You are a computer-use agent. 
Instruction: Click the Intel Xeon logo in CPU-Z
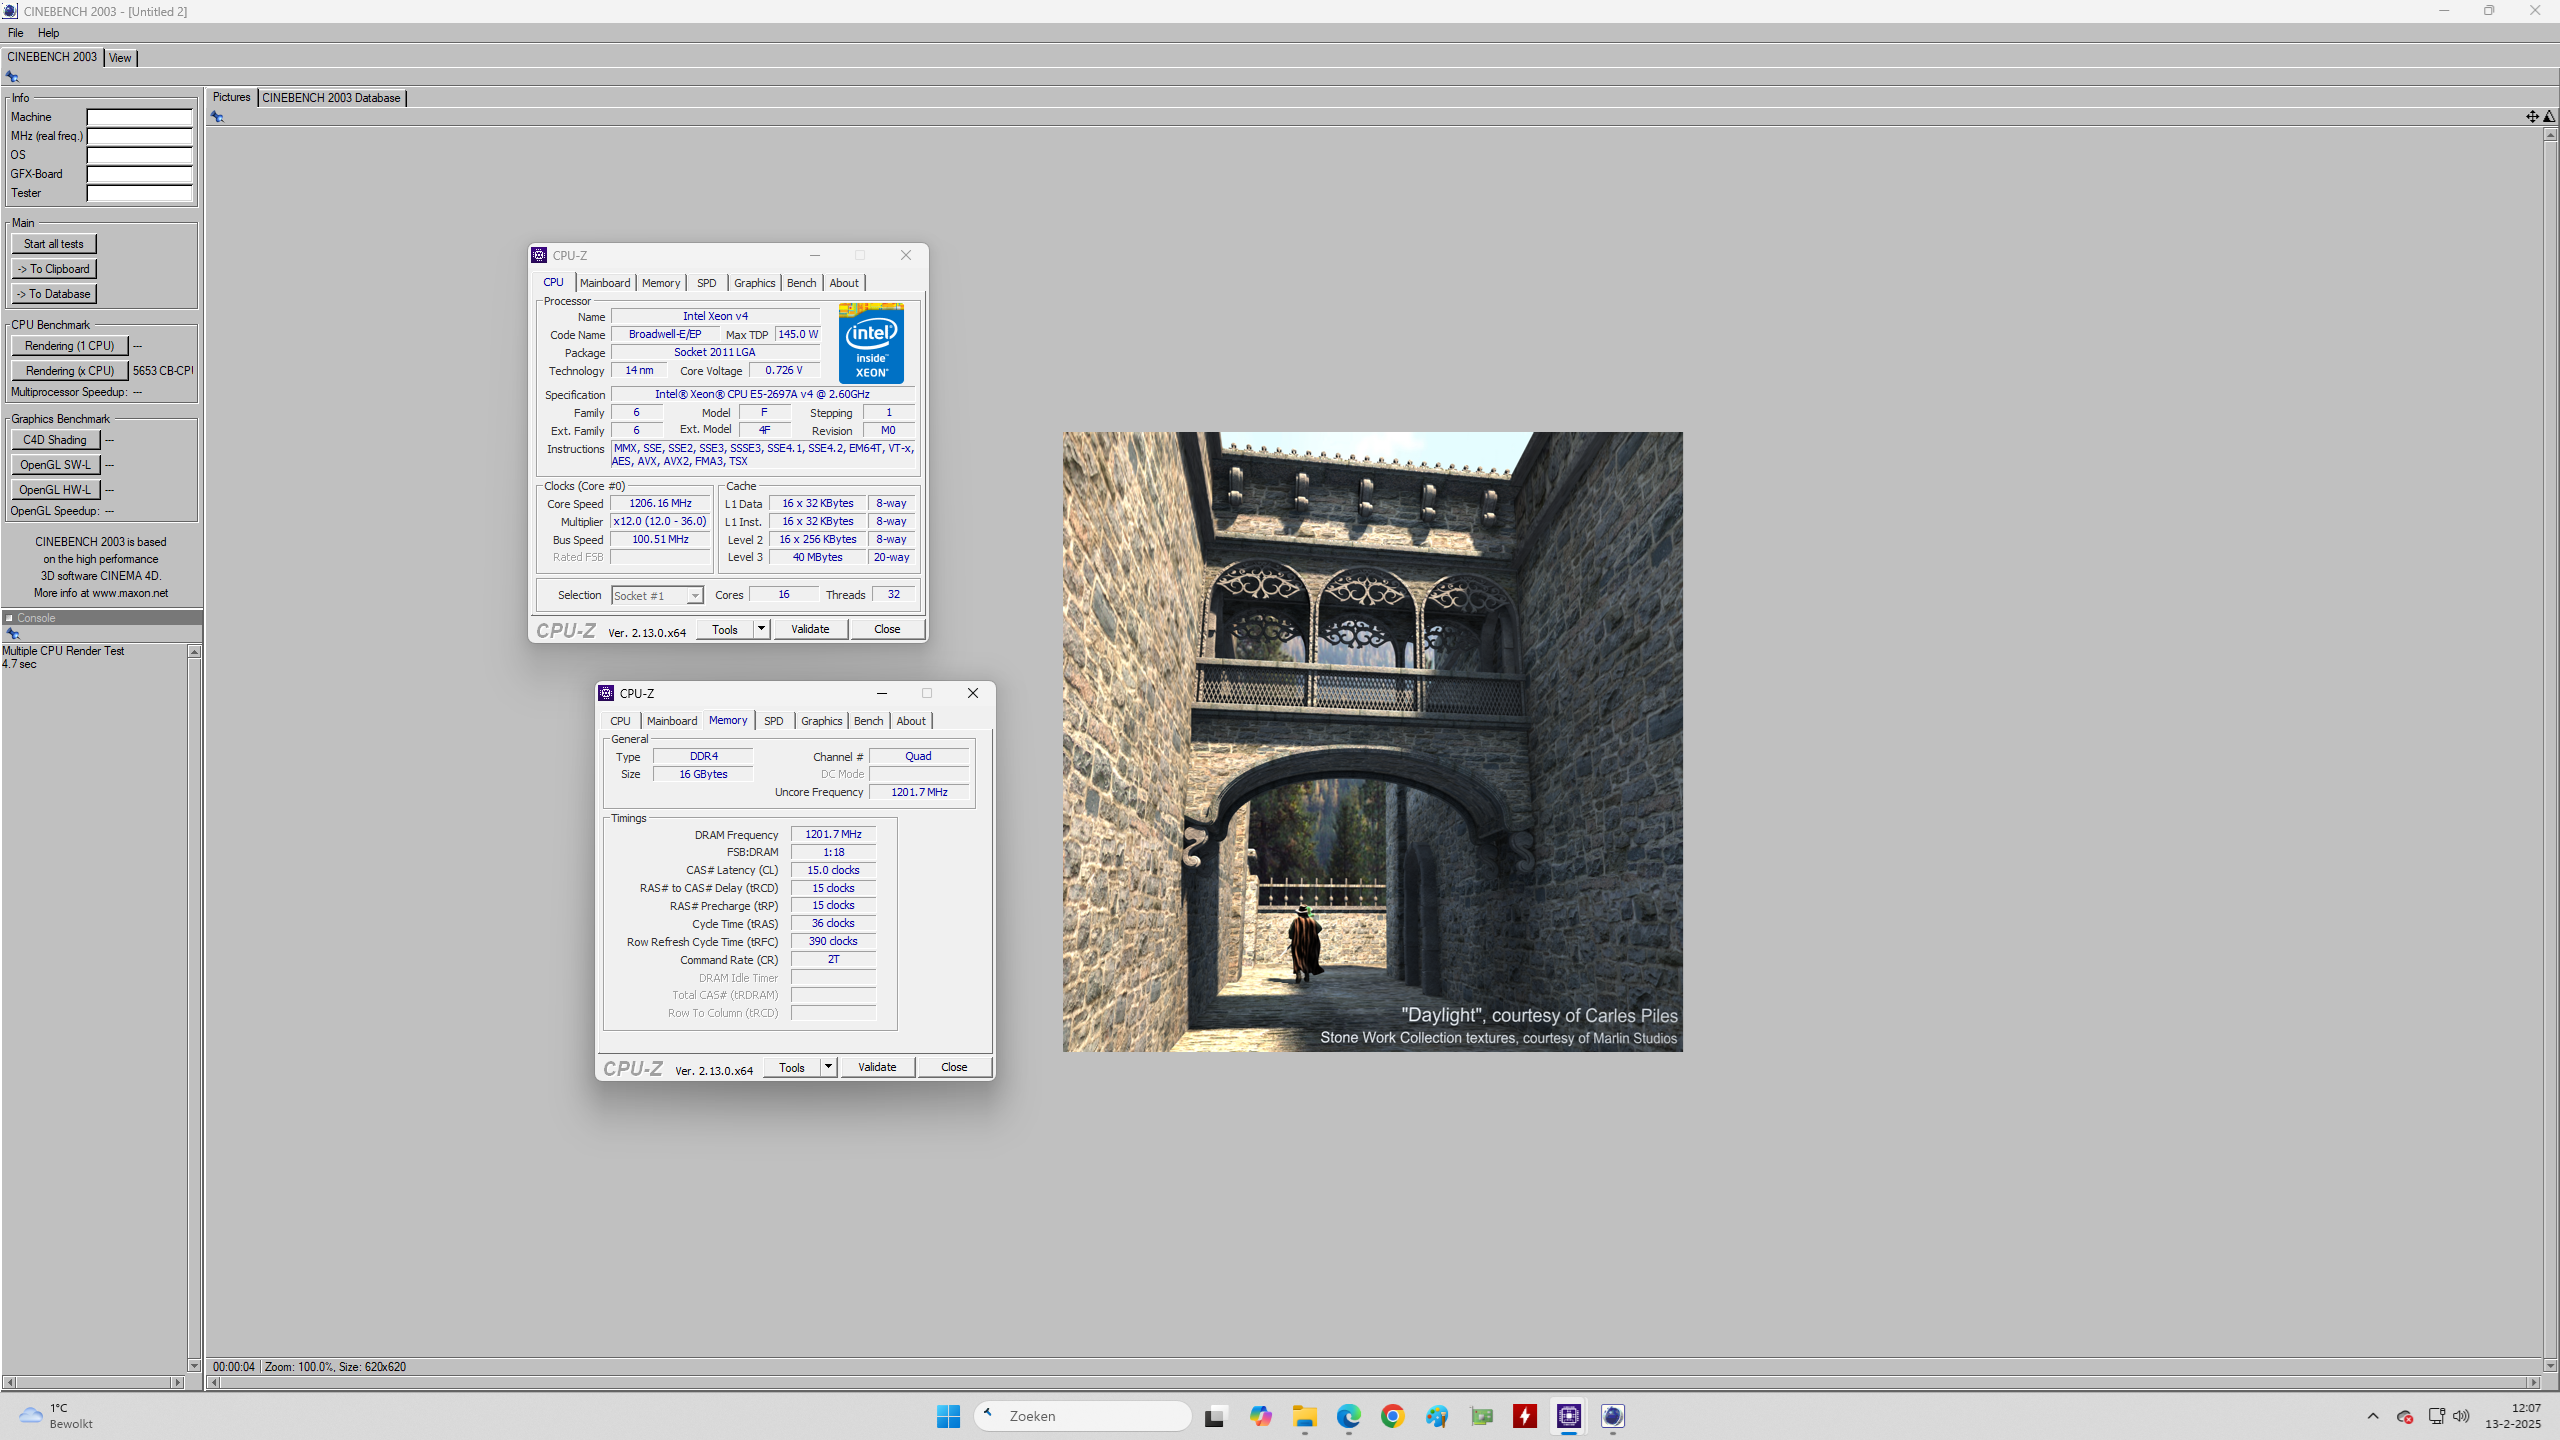871,343
